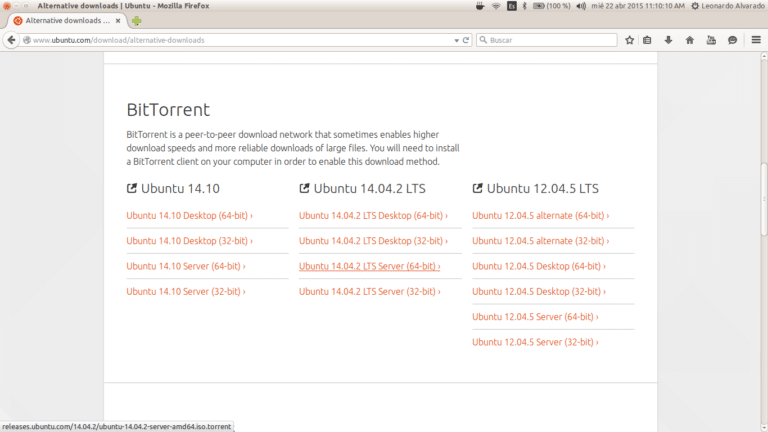Open the sound volume indicator
Viewport: 768px width, 432px height.
(581, 6)
